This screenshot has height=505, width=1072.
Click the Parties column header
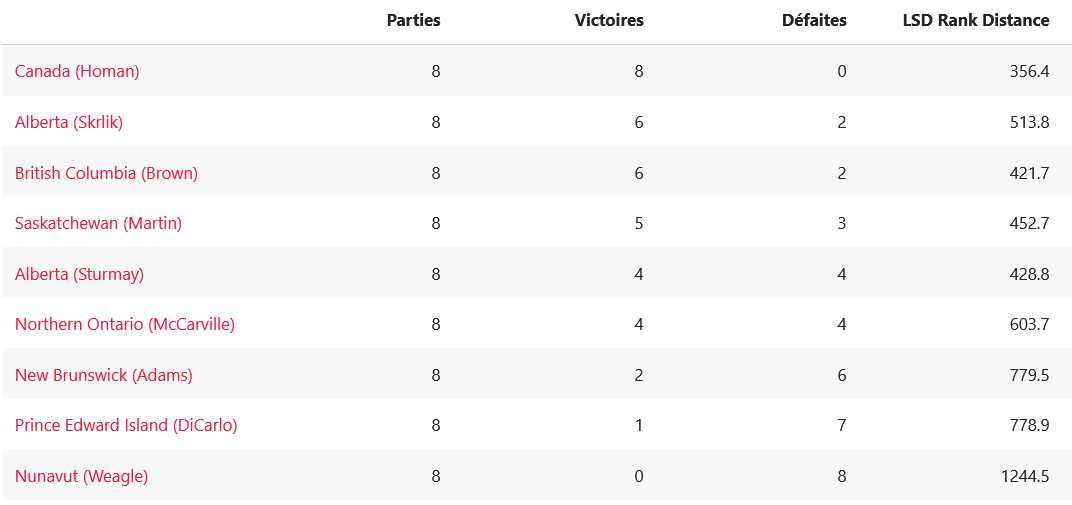413,20
